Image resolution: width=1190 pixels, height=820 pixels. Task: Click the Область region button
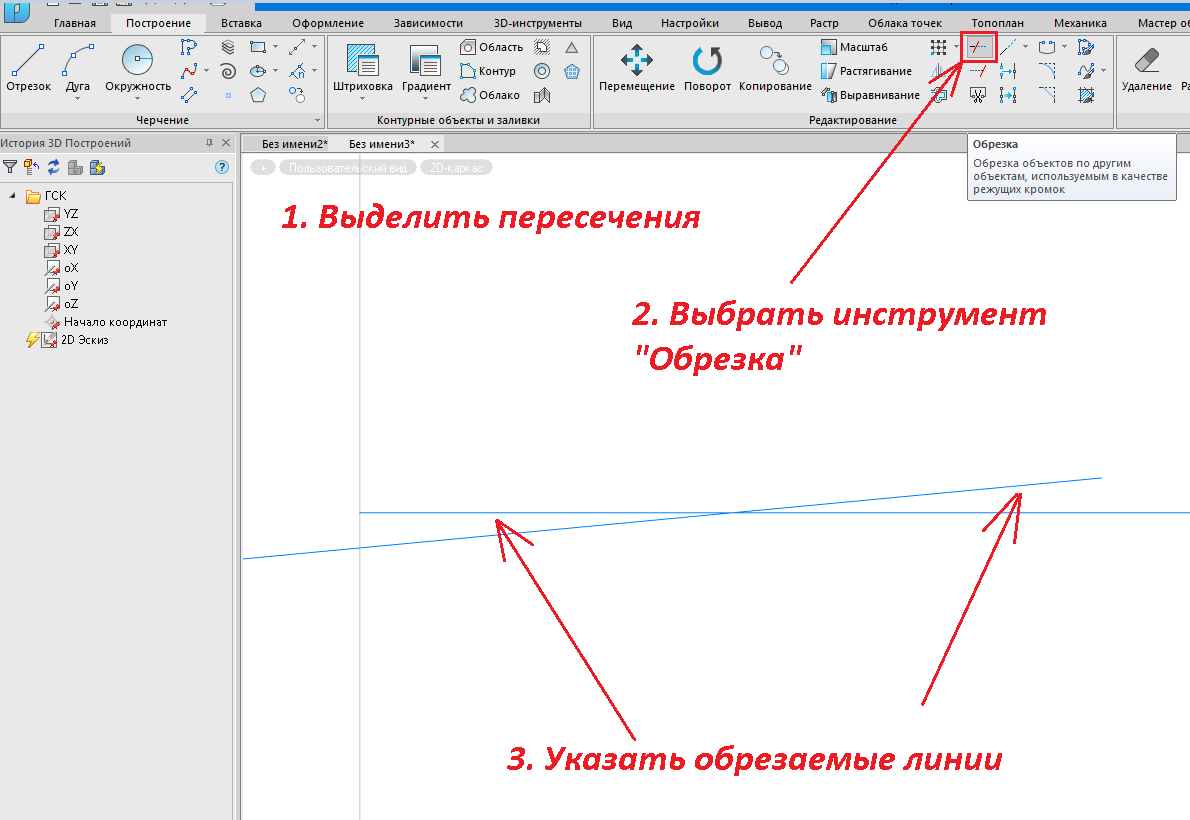coord(491,47)
